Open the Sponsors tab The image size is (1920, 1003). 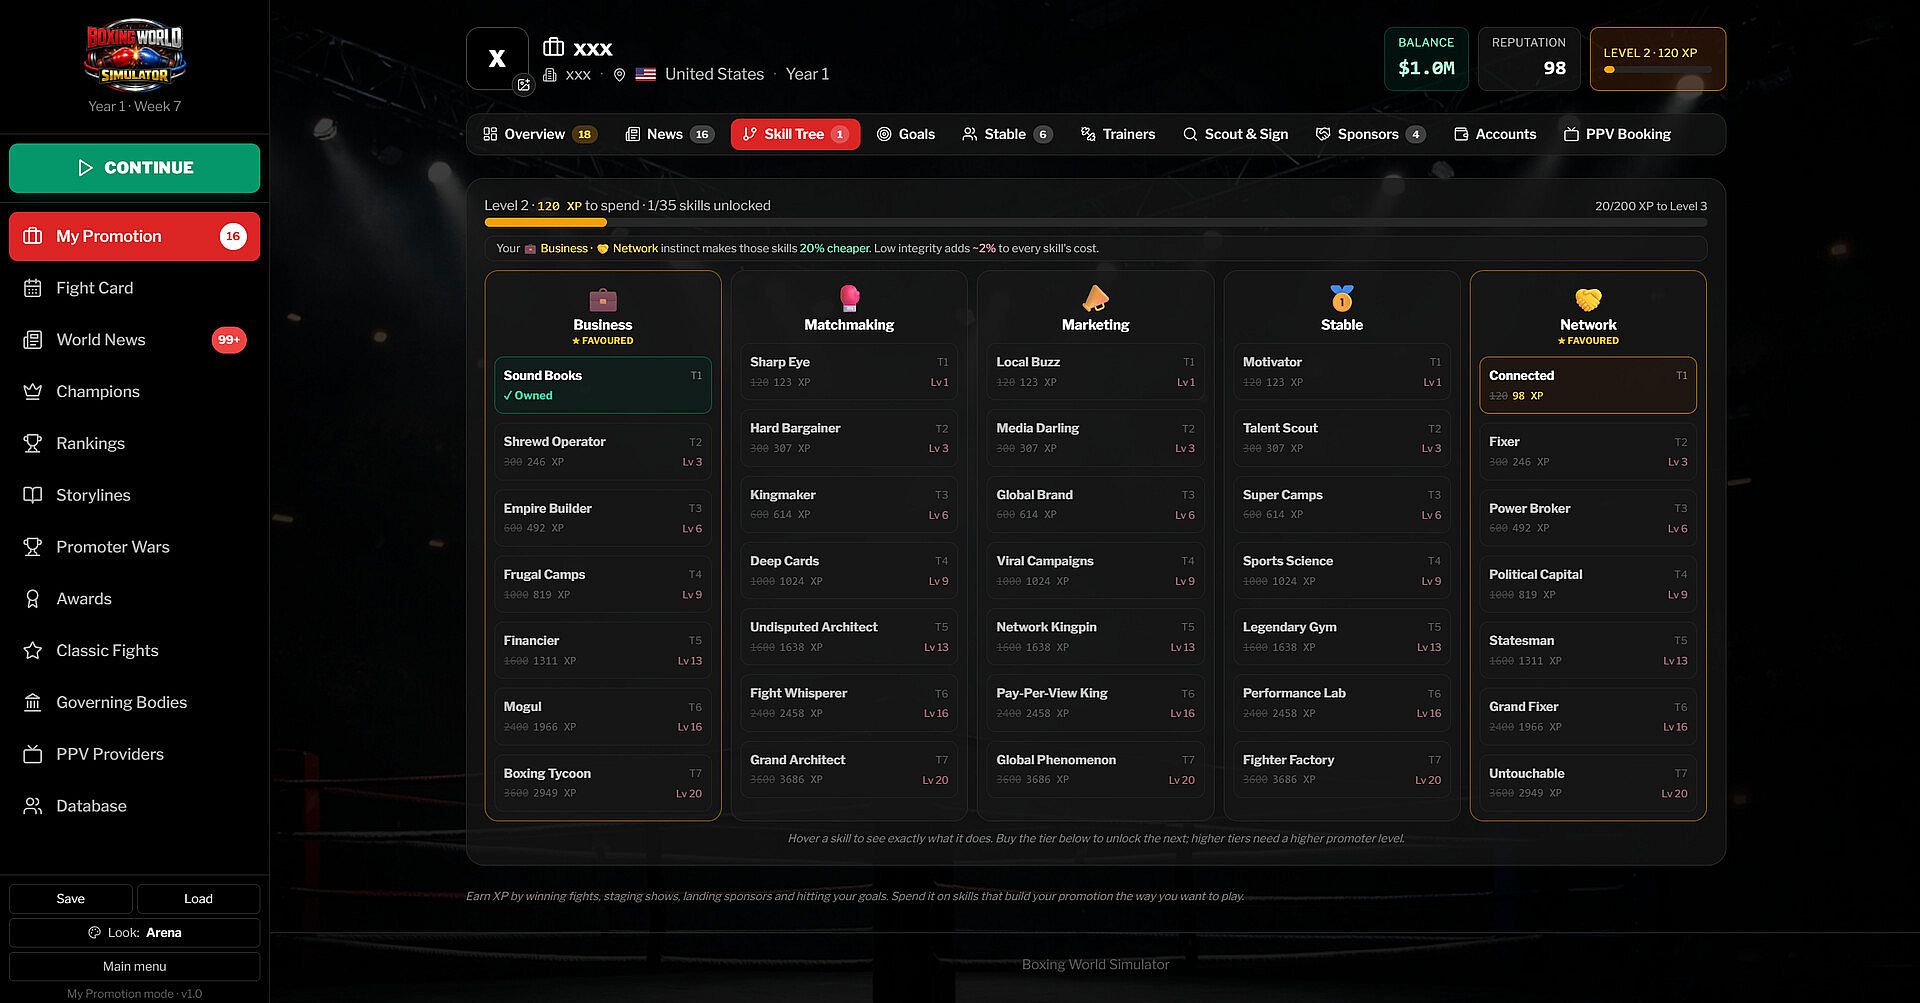point(1370,134)
